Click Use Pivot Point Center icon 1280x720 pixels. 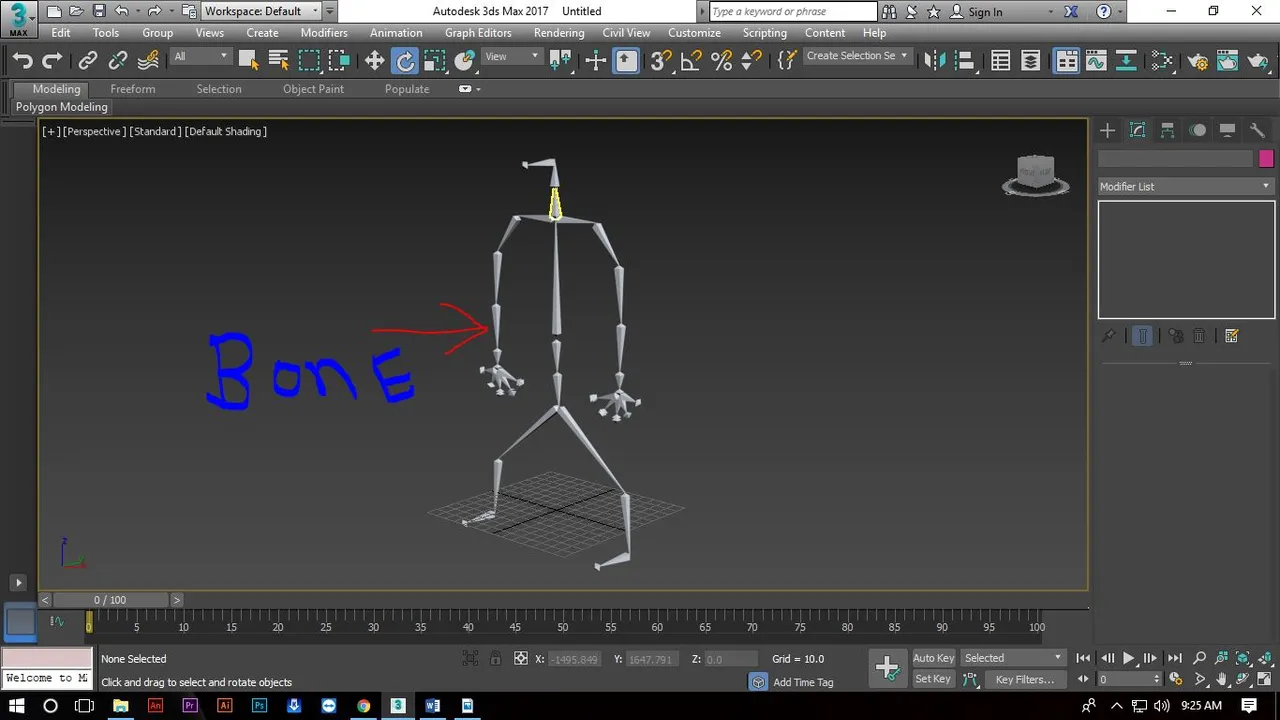(x=561, y=61)
